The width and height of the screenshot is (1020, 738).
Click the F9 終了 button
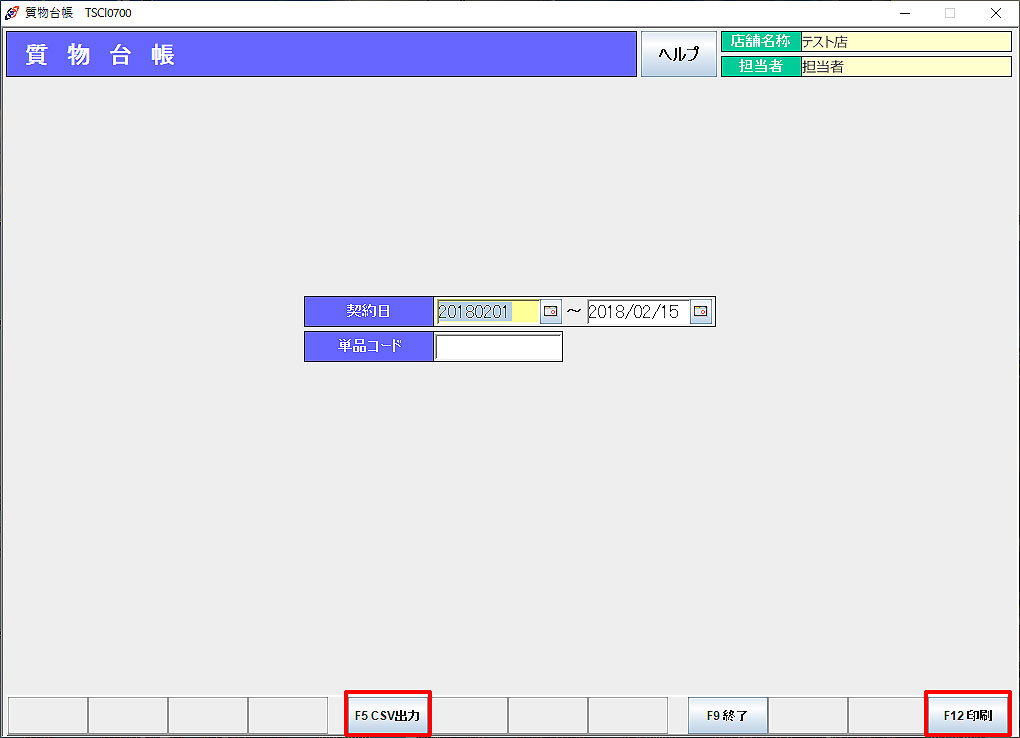point(728,715)
